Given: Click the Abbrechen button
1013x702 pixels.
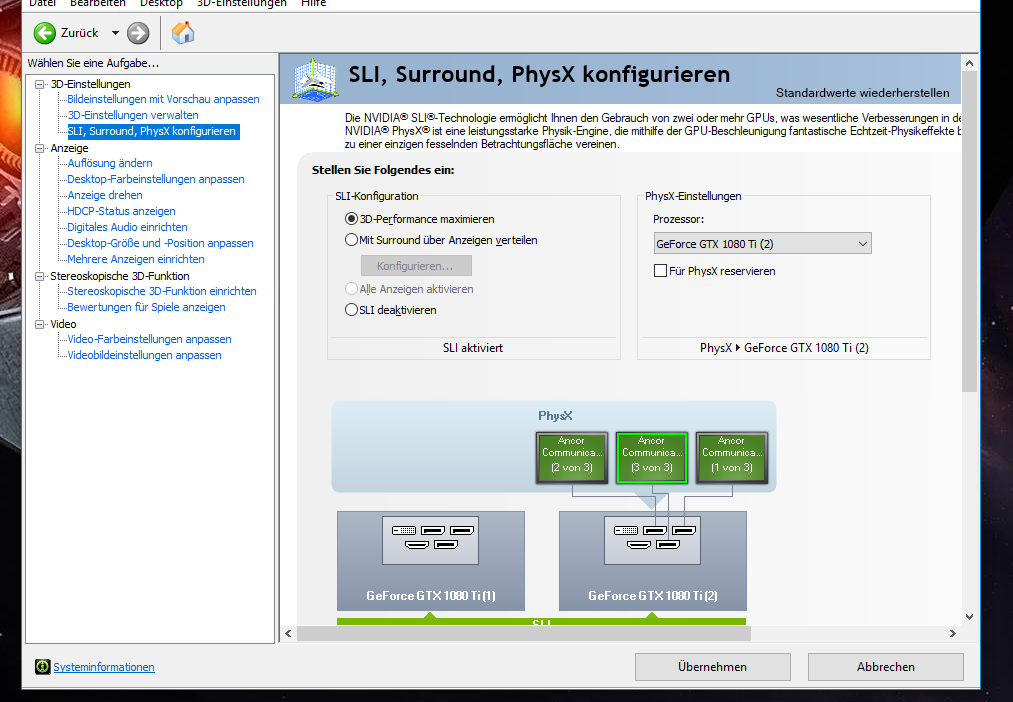Looking at the screenshot, I should (x=886, y=666).
